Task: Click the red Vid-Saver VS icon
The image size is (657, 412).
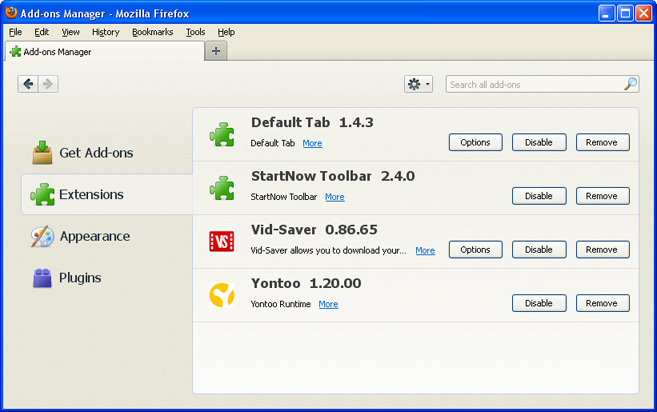Action: coord(222,241)
